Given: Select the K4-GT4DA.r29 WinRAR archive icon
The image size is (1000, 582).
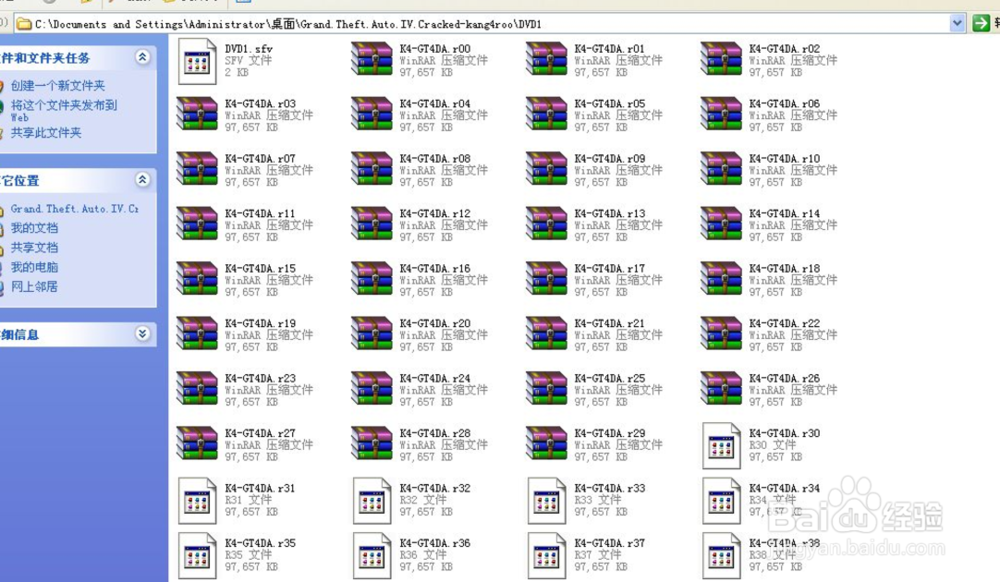Looking at the screenshot, I should tap(547, 443).
